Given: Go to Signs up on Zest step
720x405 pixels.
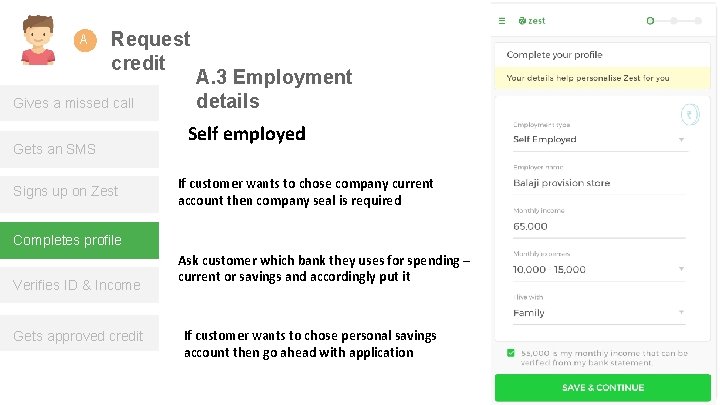Looking at the screenshot, I should tap(79, 191).
